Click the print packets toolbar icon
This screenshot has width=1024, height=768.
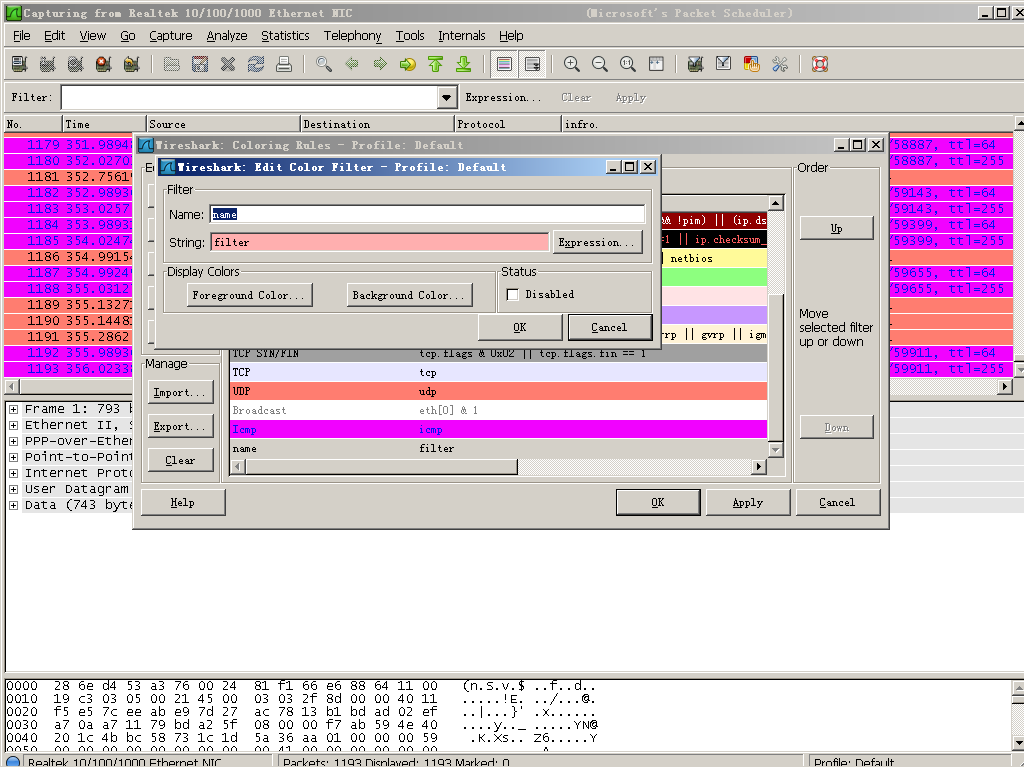tap(283, 64)
